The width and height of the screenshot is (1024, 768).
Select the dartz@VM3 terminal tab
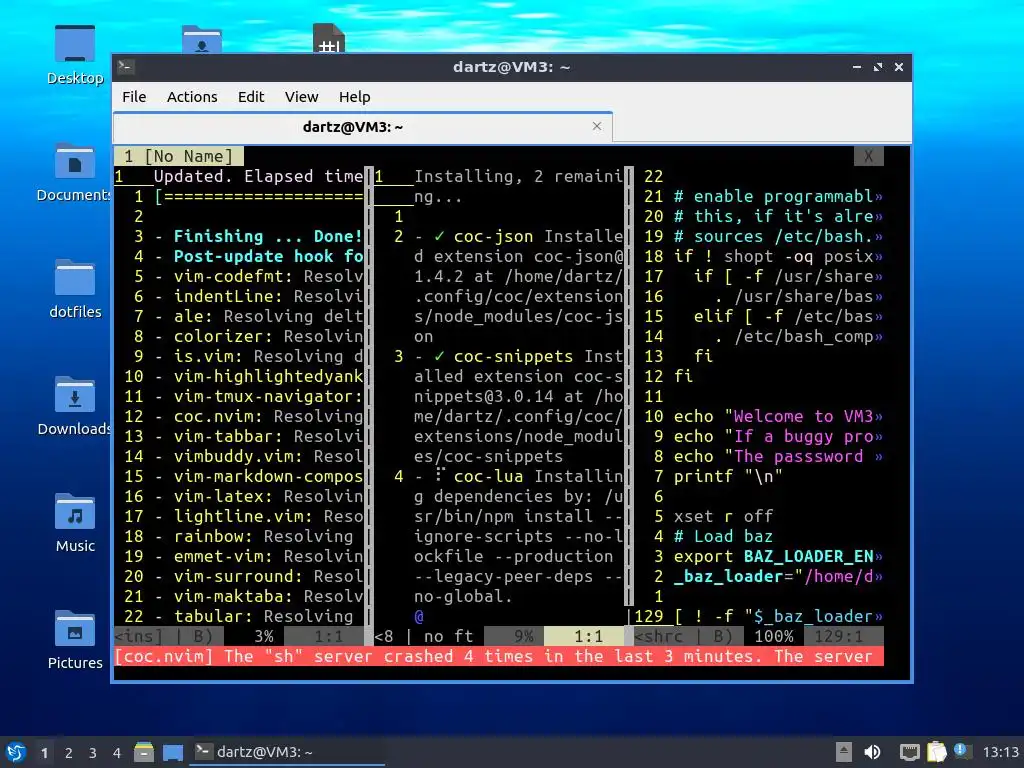[x=362, y=127]
